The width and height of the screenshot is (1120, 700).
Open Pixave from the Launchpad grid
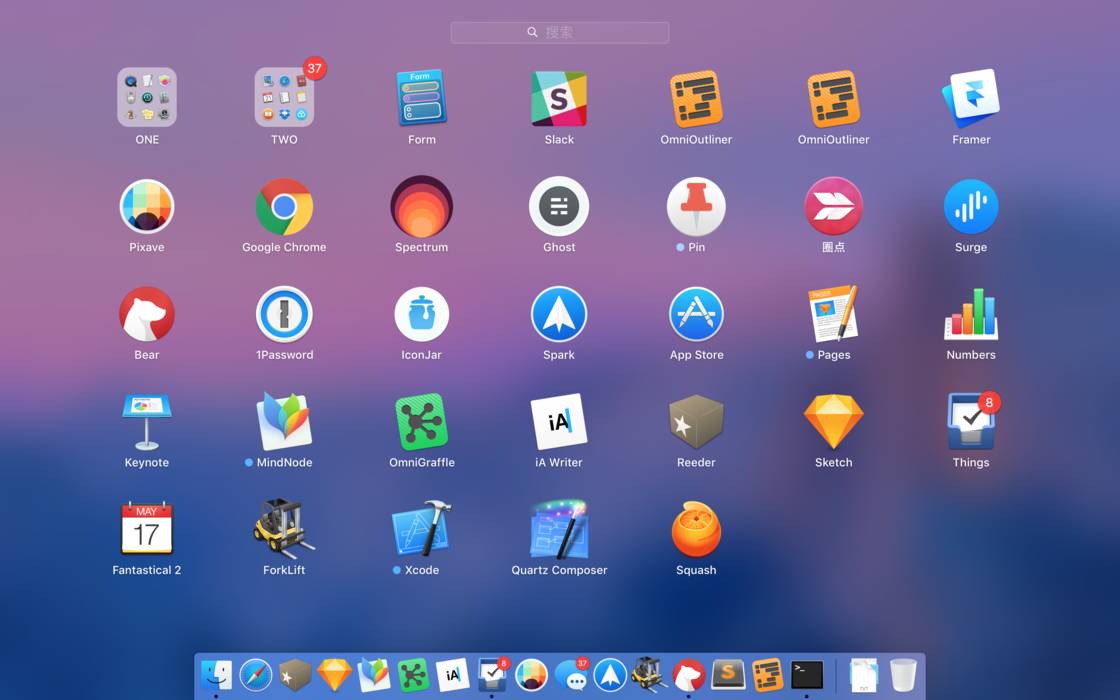(146, 206)
